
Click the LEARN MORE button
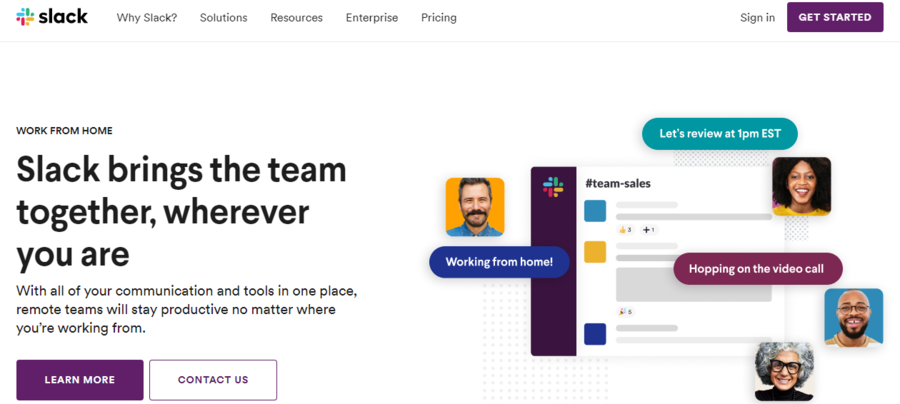[x=80, y=380]
